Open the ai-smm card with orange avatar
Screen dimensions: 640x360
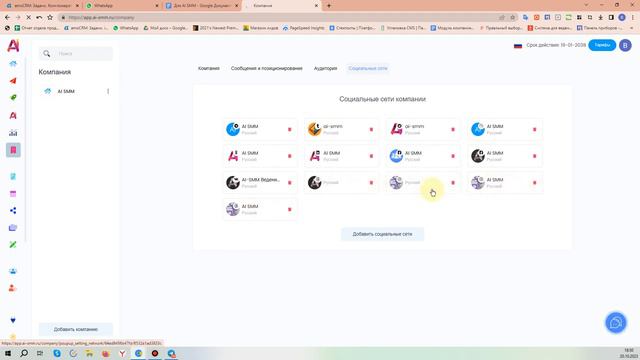coord(341,129)
